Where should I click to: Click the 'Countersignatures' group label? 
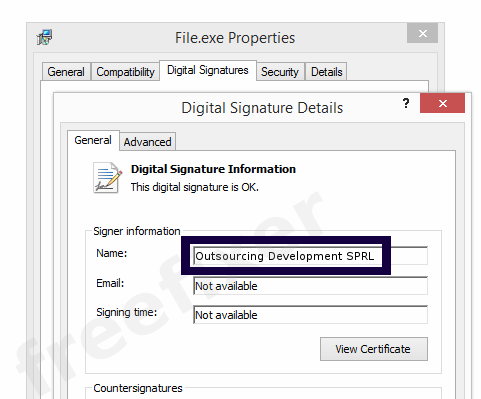pos(138,388)
